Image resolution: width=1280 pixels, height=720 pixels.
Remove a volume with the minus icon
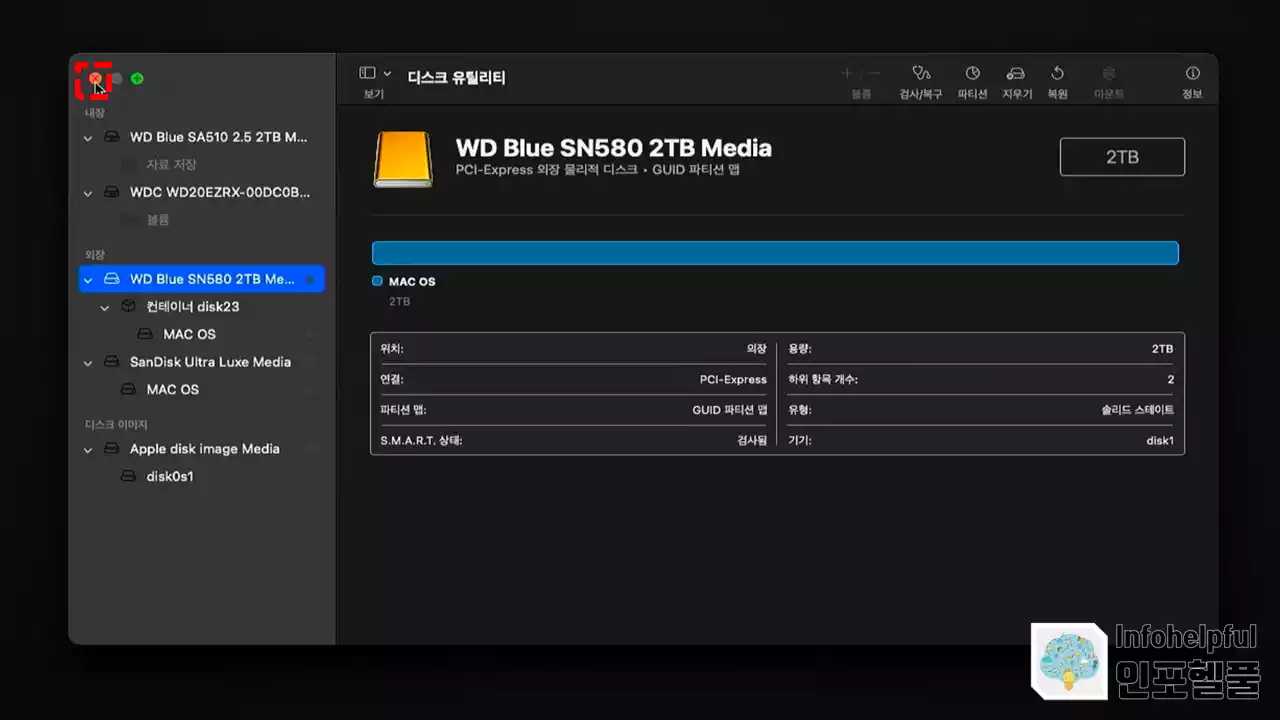pyautogui.click(x=875, y=74)
